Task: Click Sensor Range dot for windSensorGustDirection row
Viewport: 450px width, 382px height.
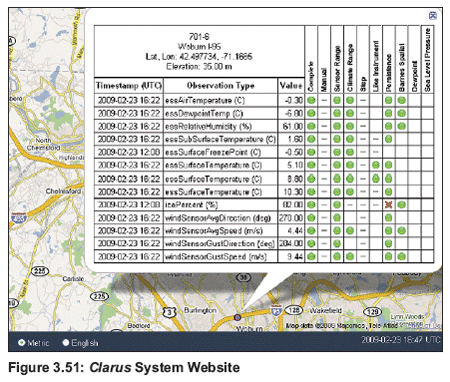Action: (x=337, y=243)
